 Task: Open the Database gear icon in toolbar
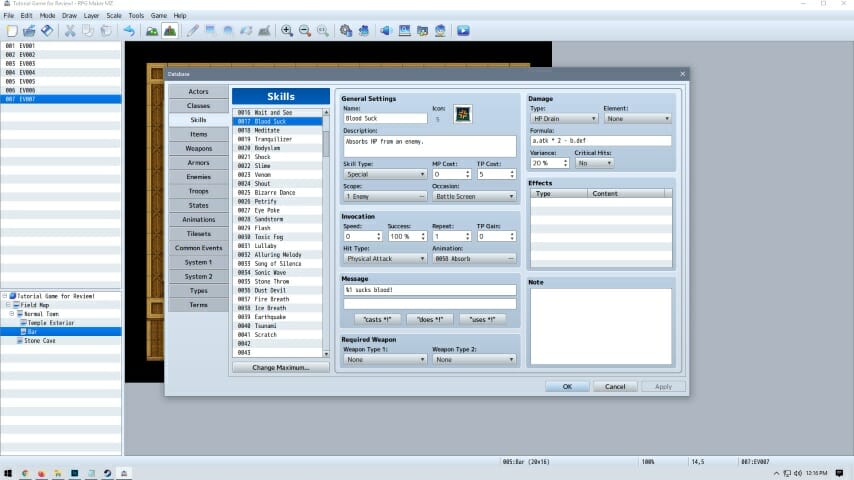[x=345, y=31]
